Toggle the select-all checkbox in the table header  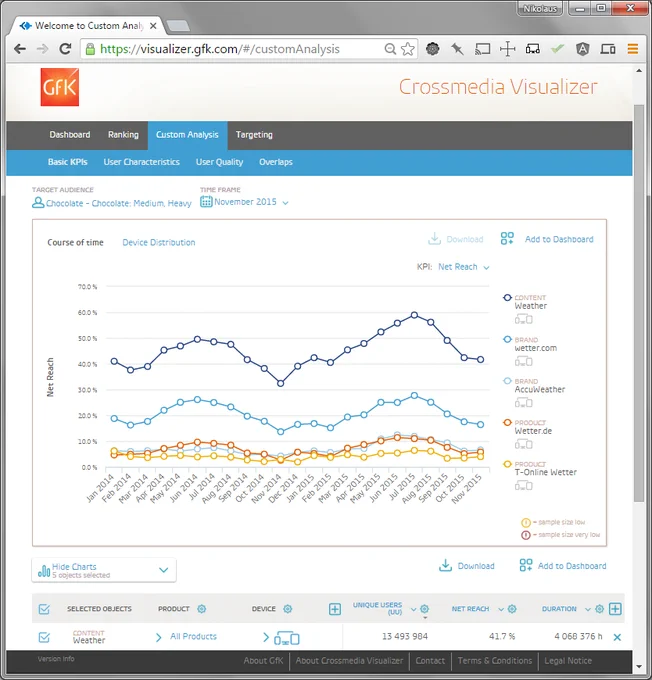click(x=44, y=609)
